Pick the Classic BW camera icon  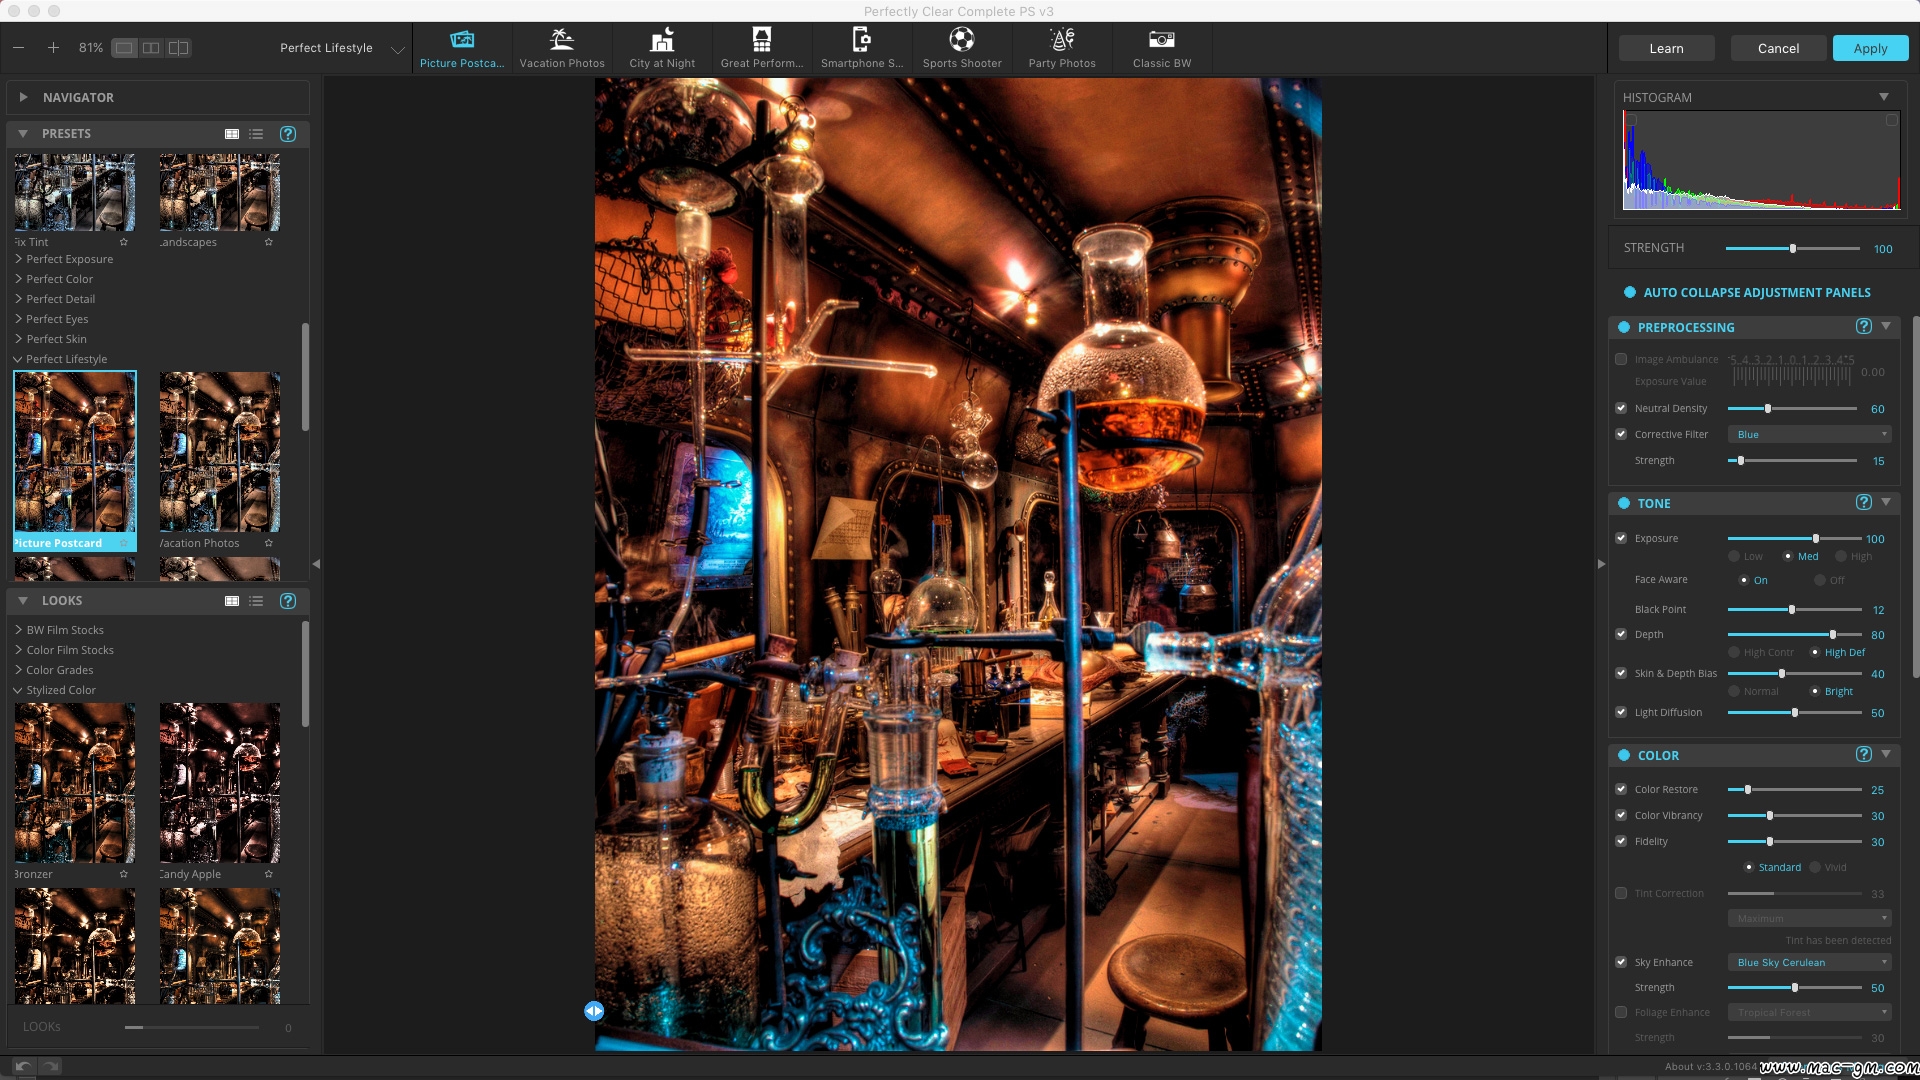tap(1161, 40)
